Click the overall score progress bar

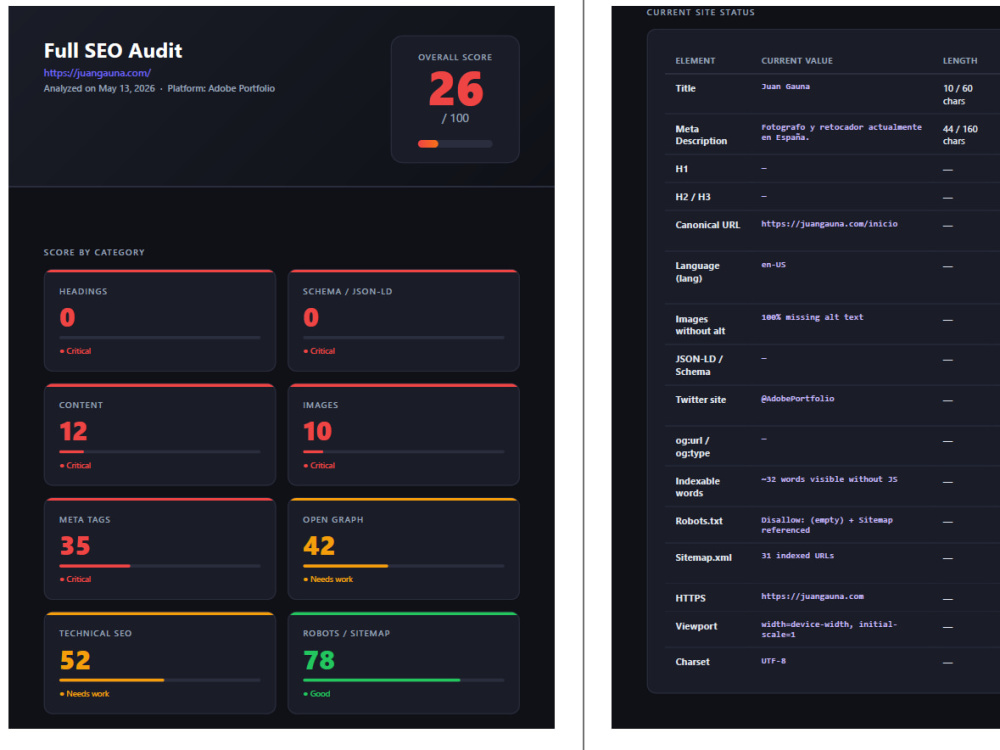click(x=455, y=143)
